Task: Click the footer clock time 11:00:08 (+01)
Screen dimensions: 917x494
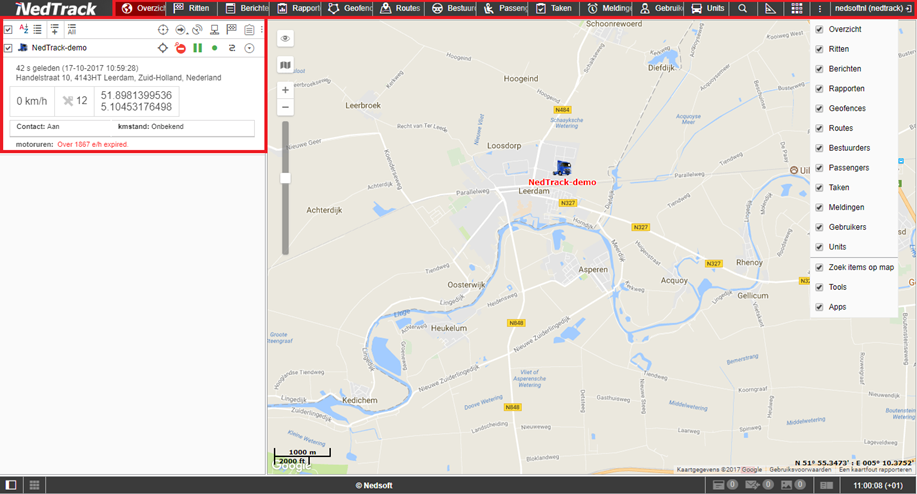Action: coord(878,485)
